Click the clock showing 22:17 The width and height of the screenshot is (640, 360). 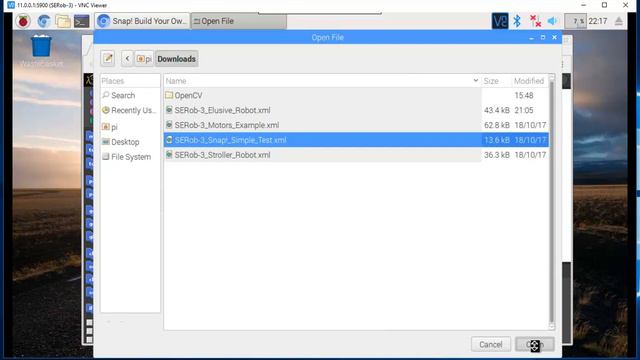tap(598, 21)
